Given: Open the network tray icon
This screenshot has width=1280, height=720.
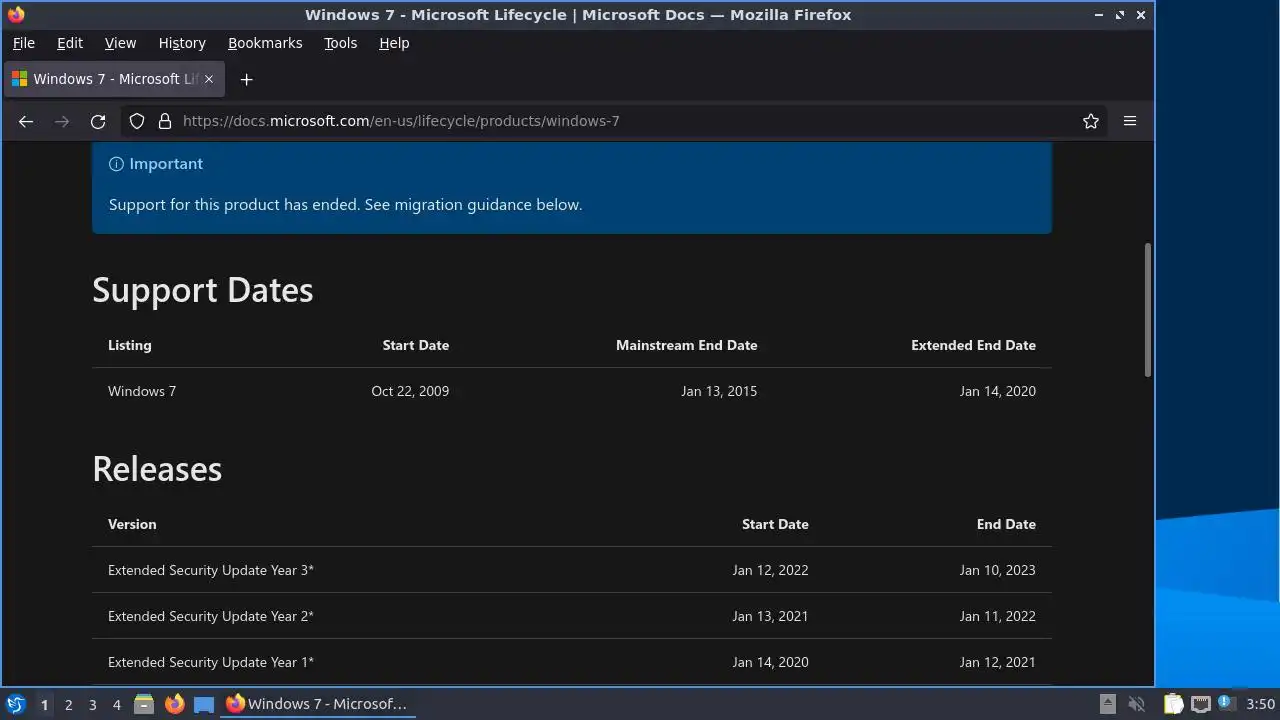Looking at the screenshot, I should (1200, 704).
